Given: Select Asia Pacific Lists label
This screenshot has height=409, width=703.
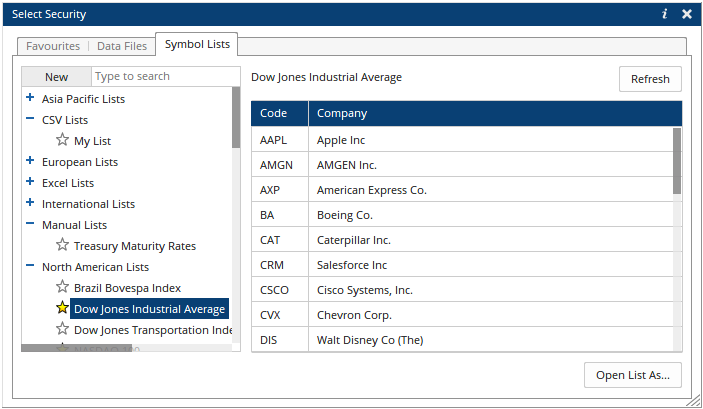Looking at the screenshot, I should [x=83, y=99].
